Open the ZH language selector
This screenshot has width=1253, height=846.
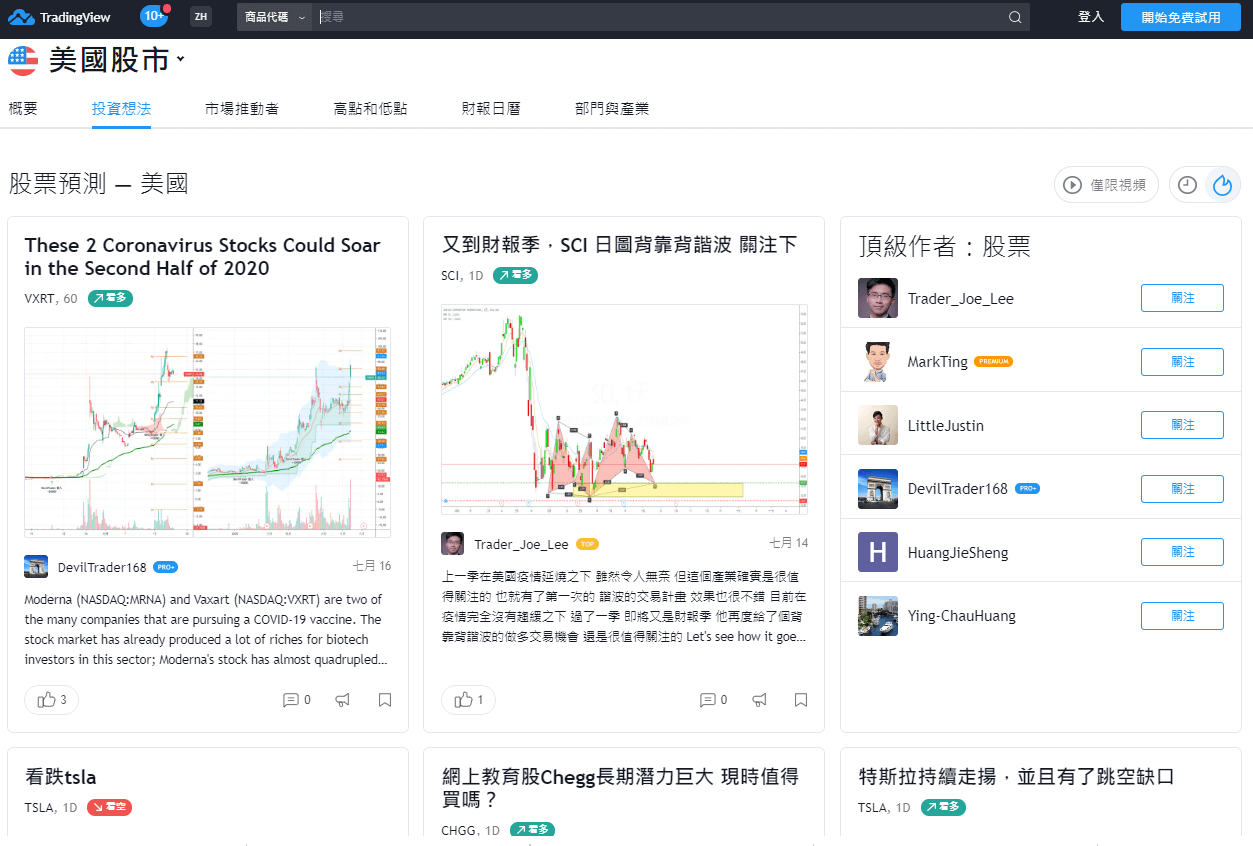(x=200, y=17)
